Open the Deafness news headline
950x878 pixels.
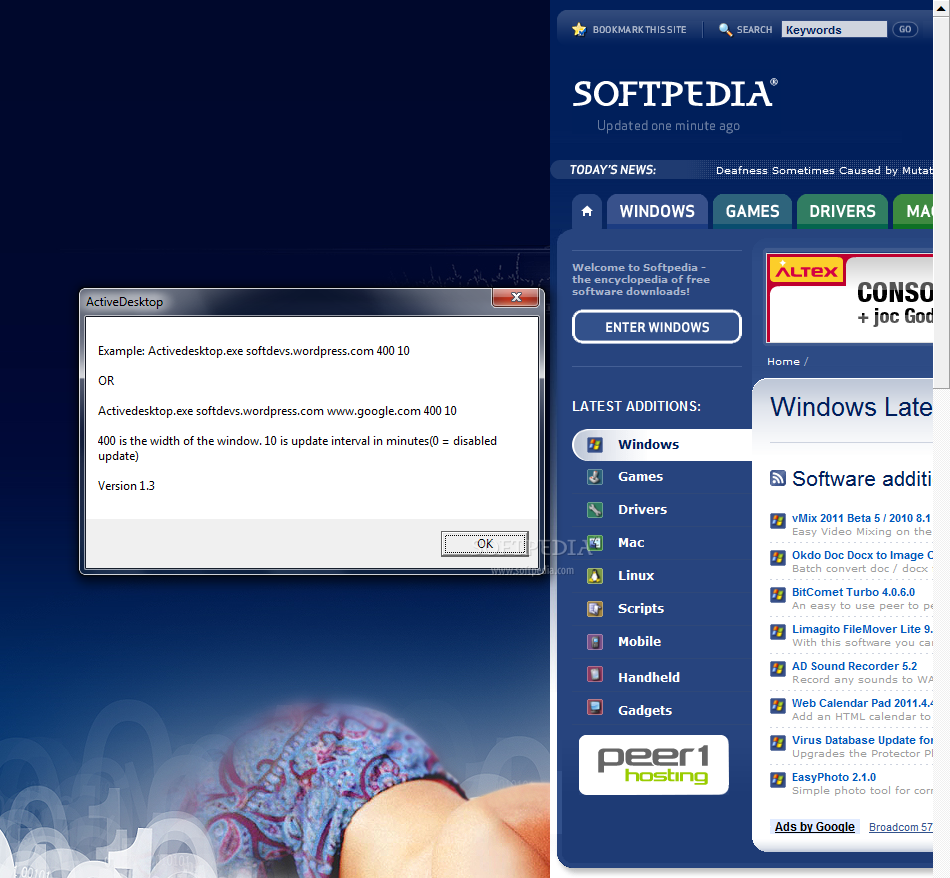pyautogui.click(x=824, y=170)
